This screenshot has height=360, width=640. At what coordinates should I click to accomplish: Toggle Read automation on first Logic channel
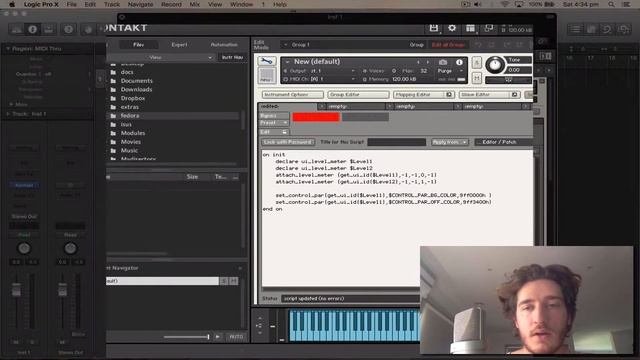click(24, 235)
